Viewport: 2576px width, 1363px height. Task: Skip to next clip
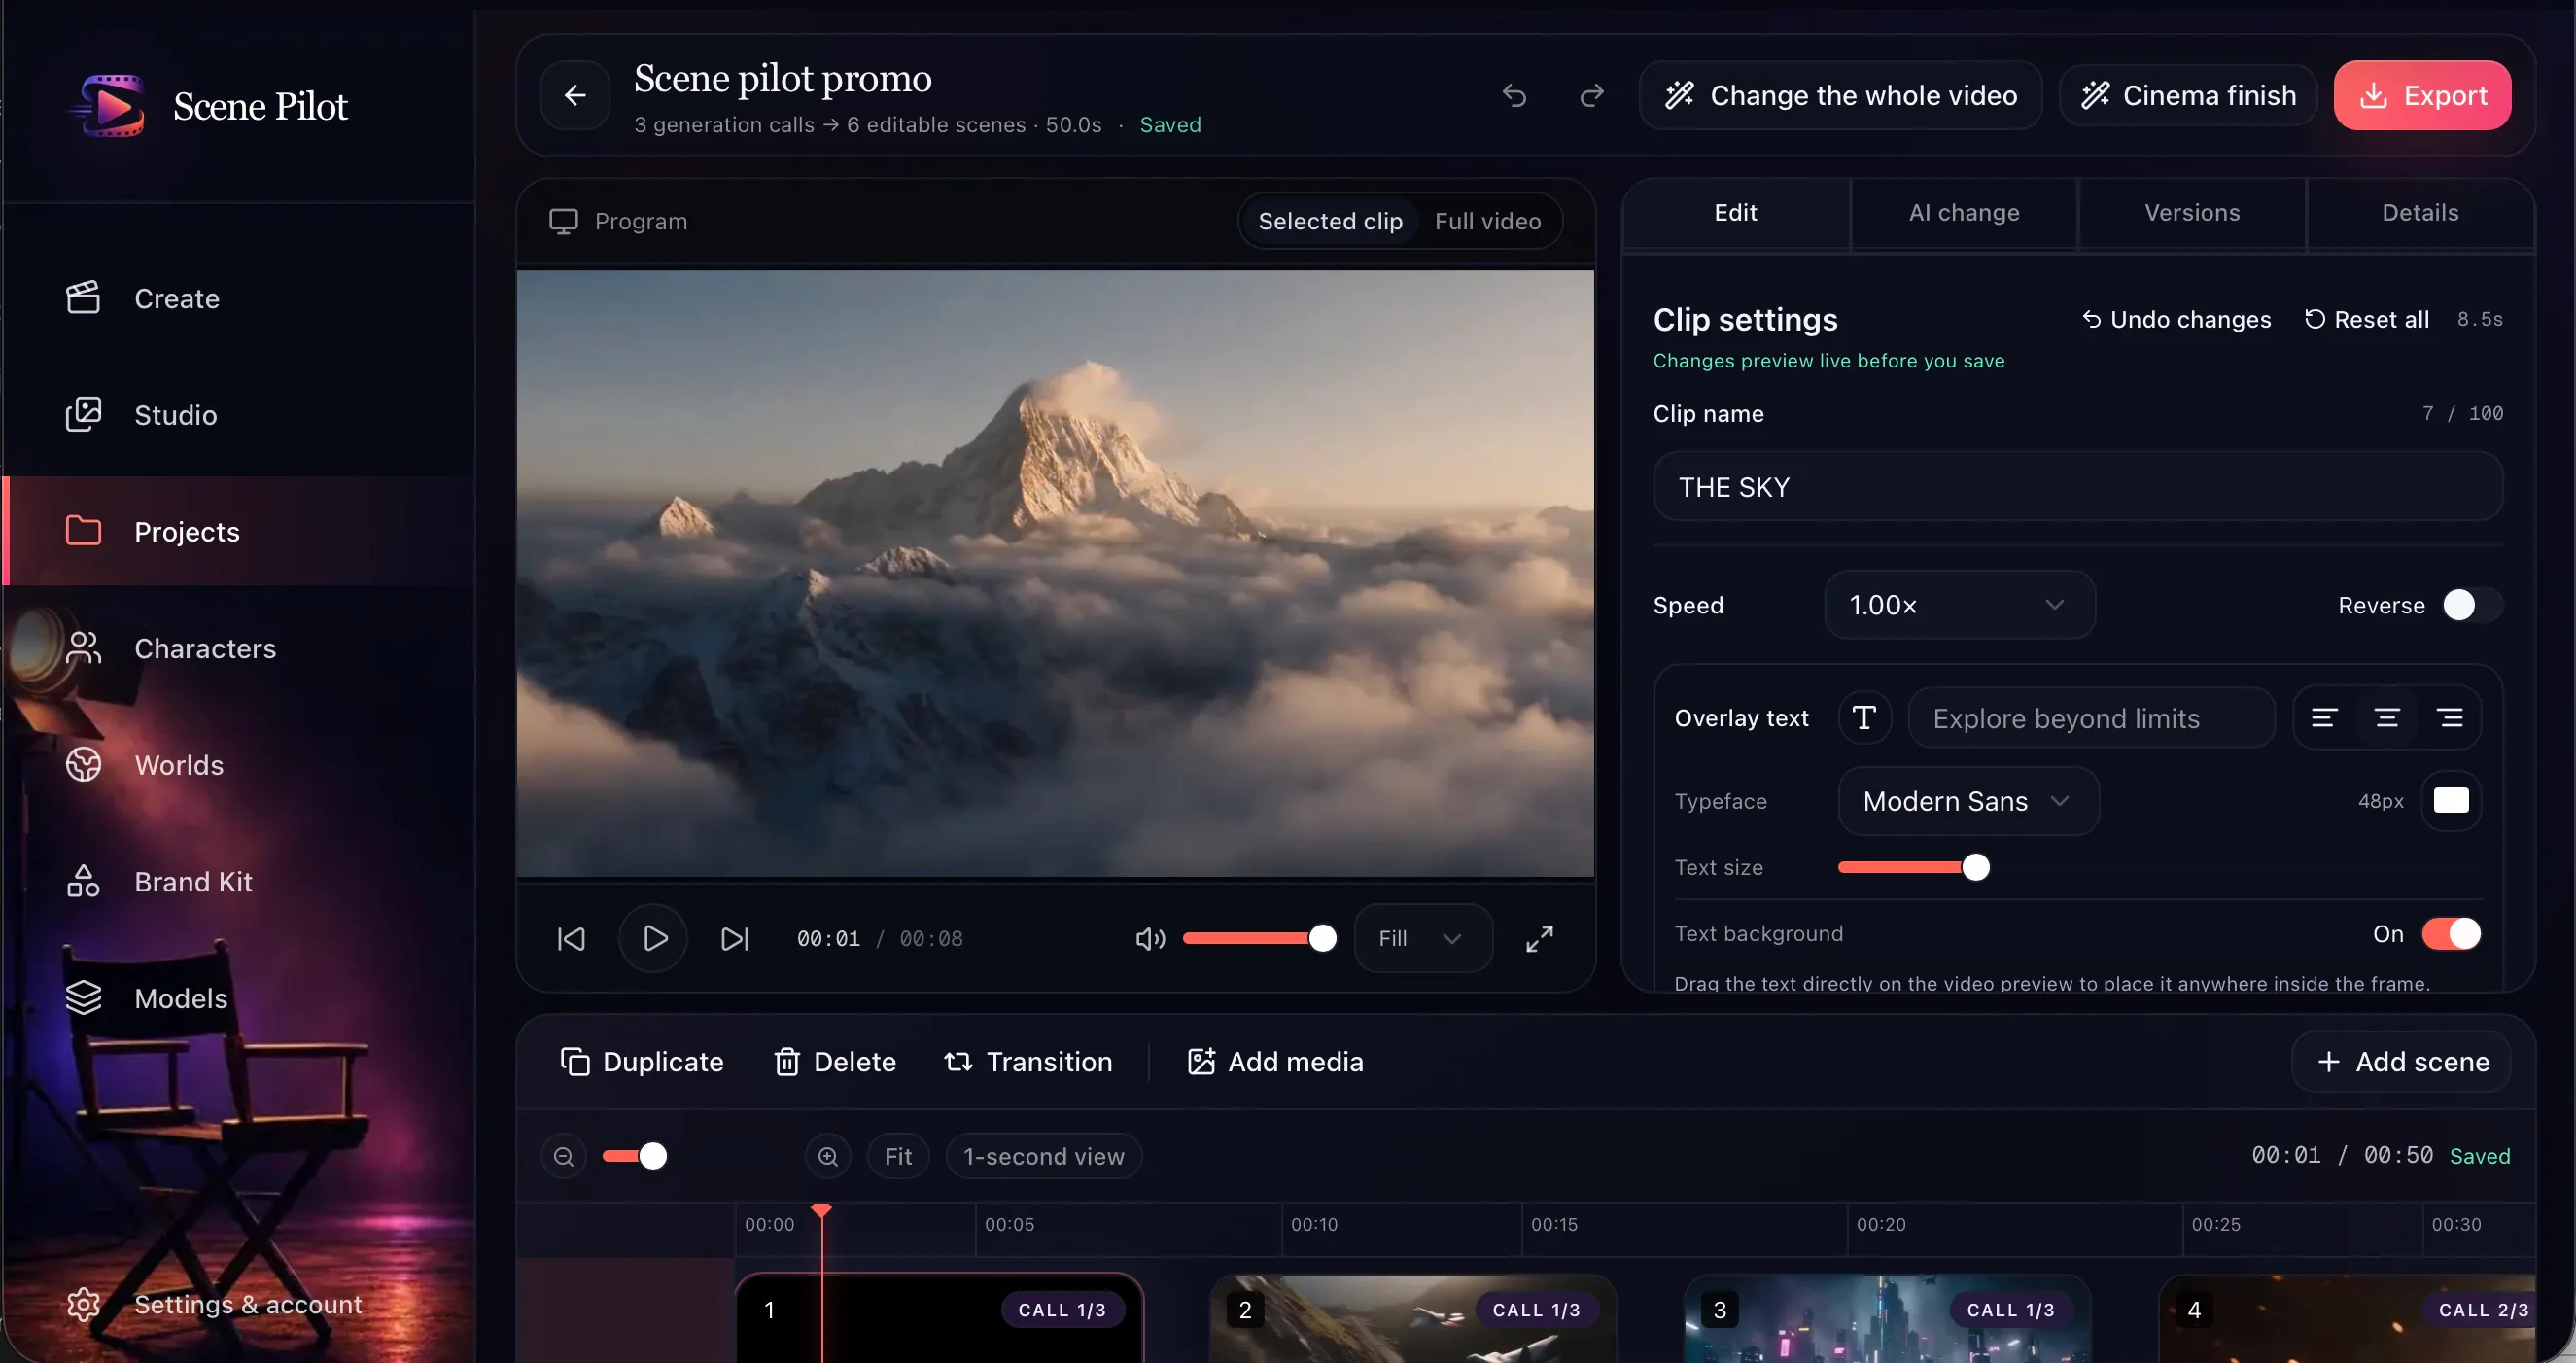[735, 938]
